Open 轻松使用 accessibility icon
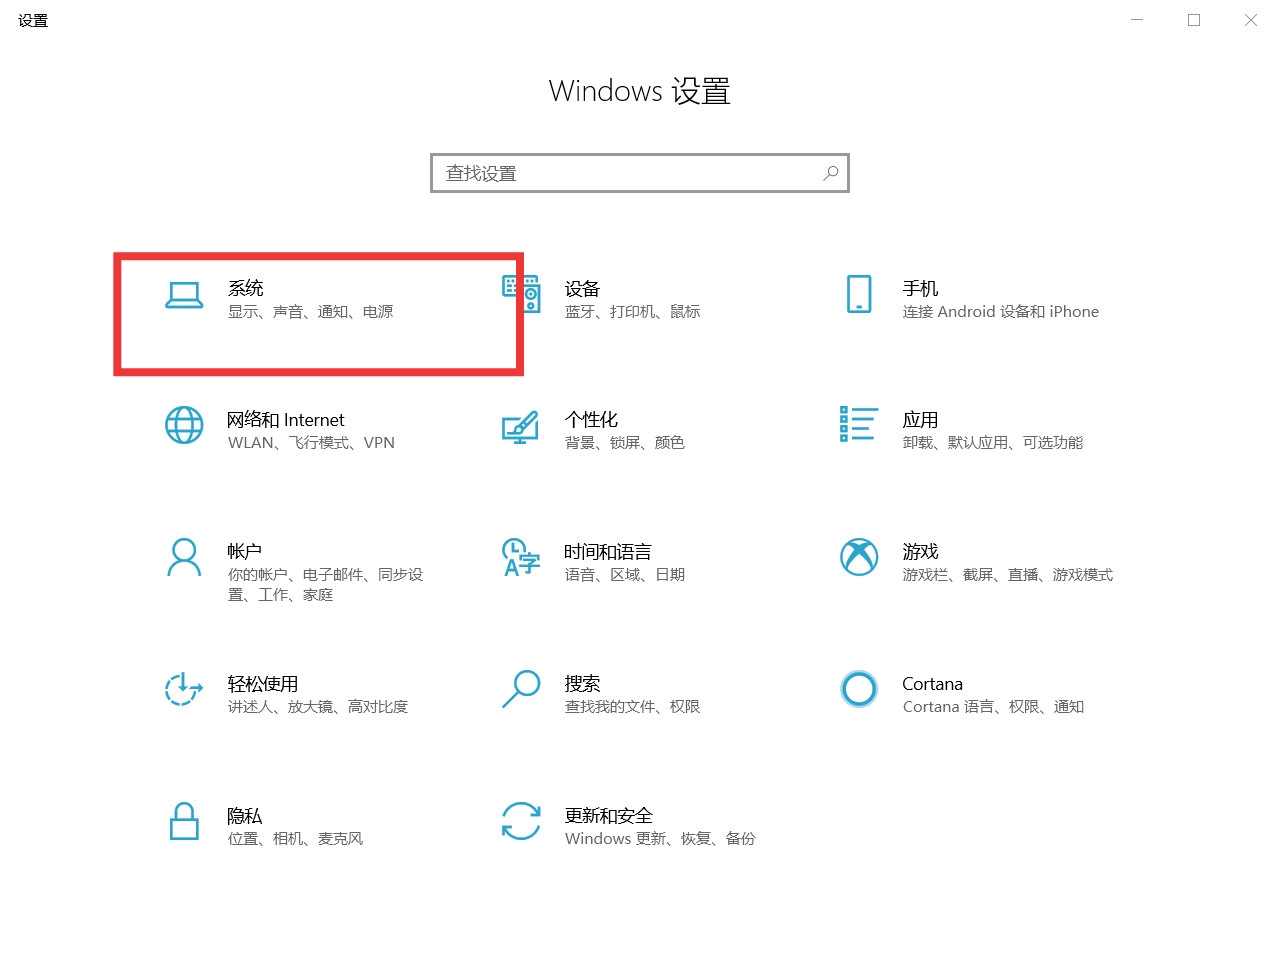 click(184, 690)
